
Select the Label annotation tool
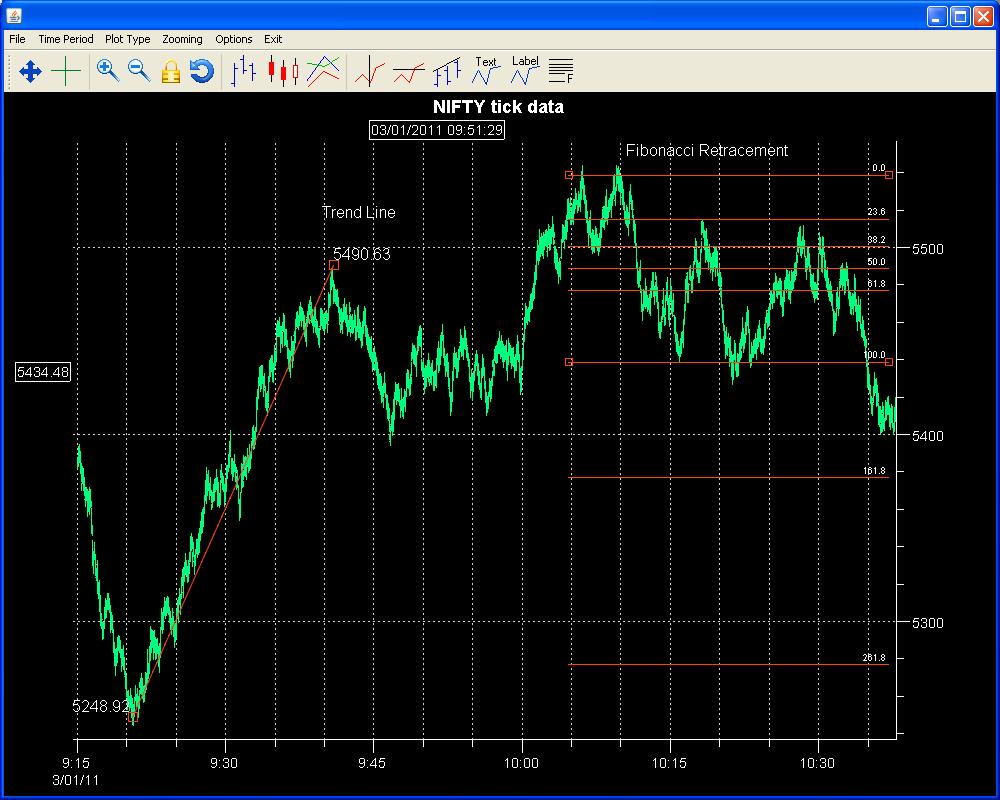(525, 70)
